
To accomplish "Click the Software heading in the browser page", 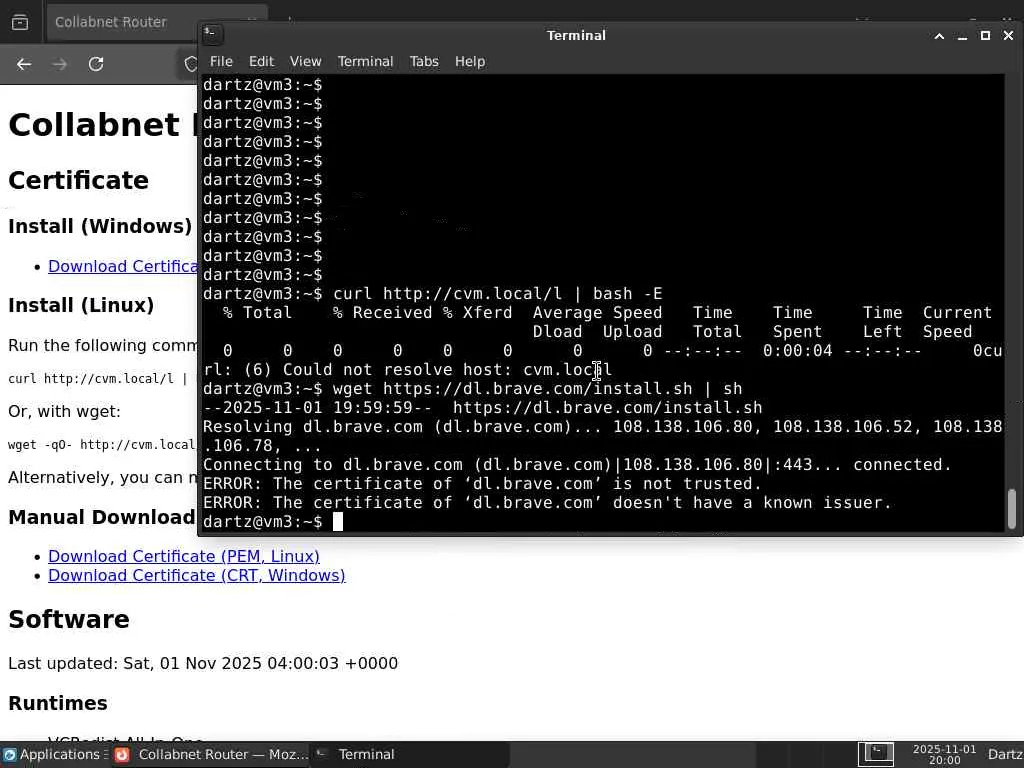I will [69, 619].
